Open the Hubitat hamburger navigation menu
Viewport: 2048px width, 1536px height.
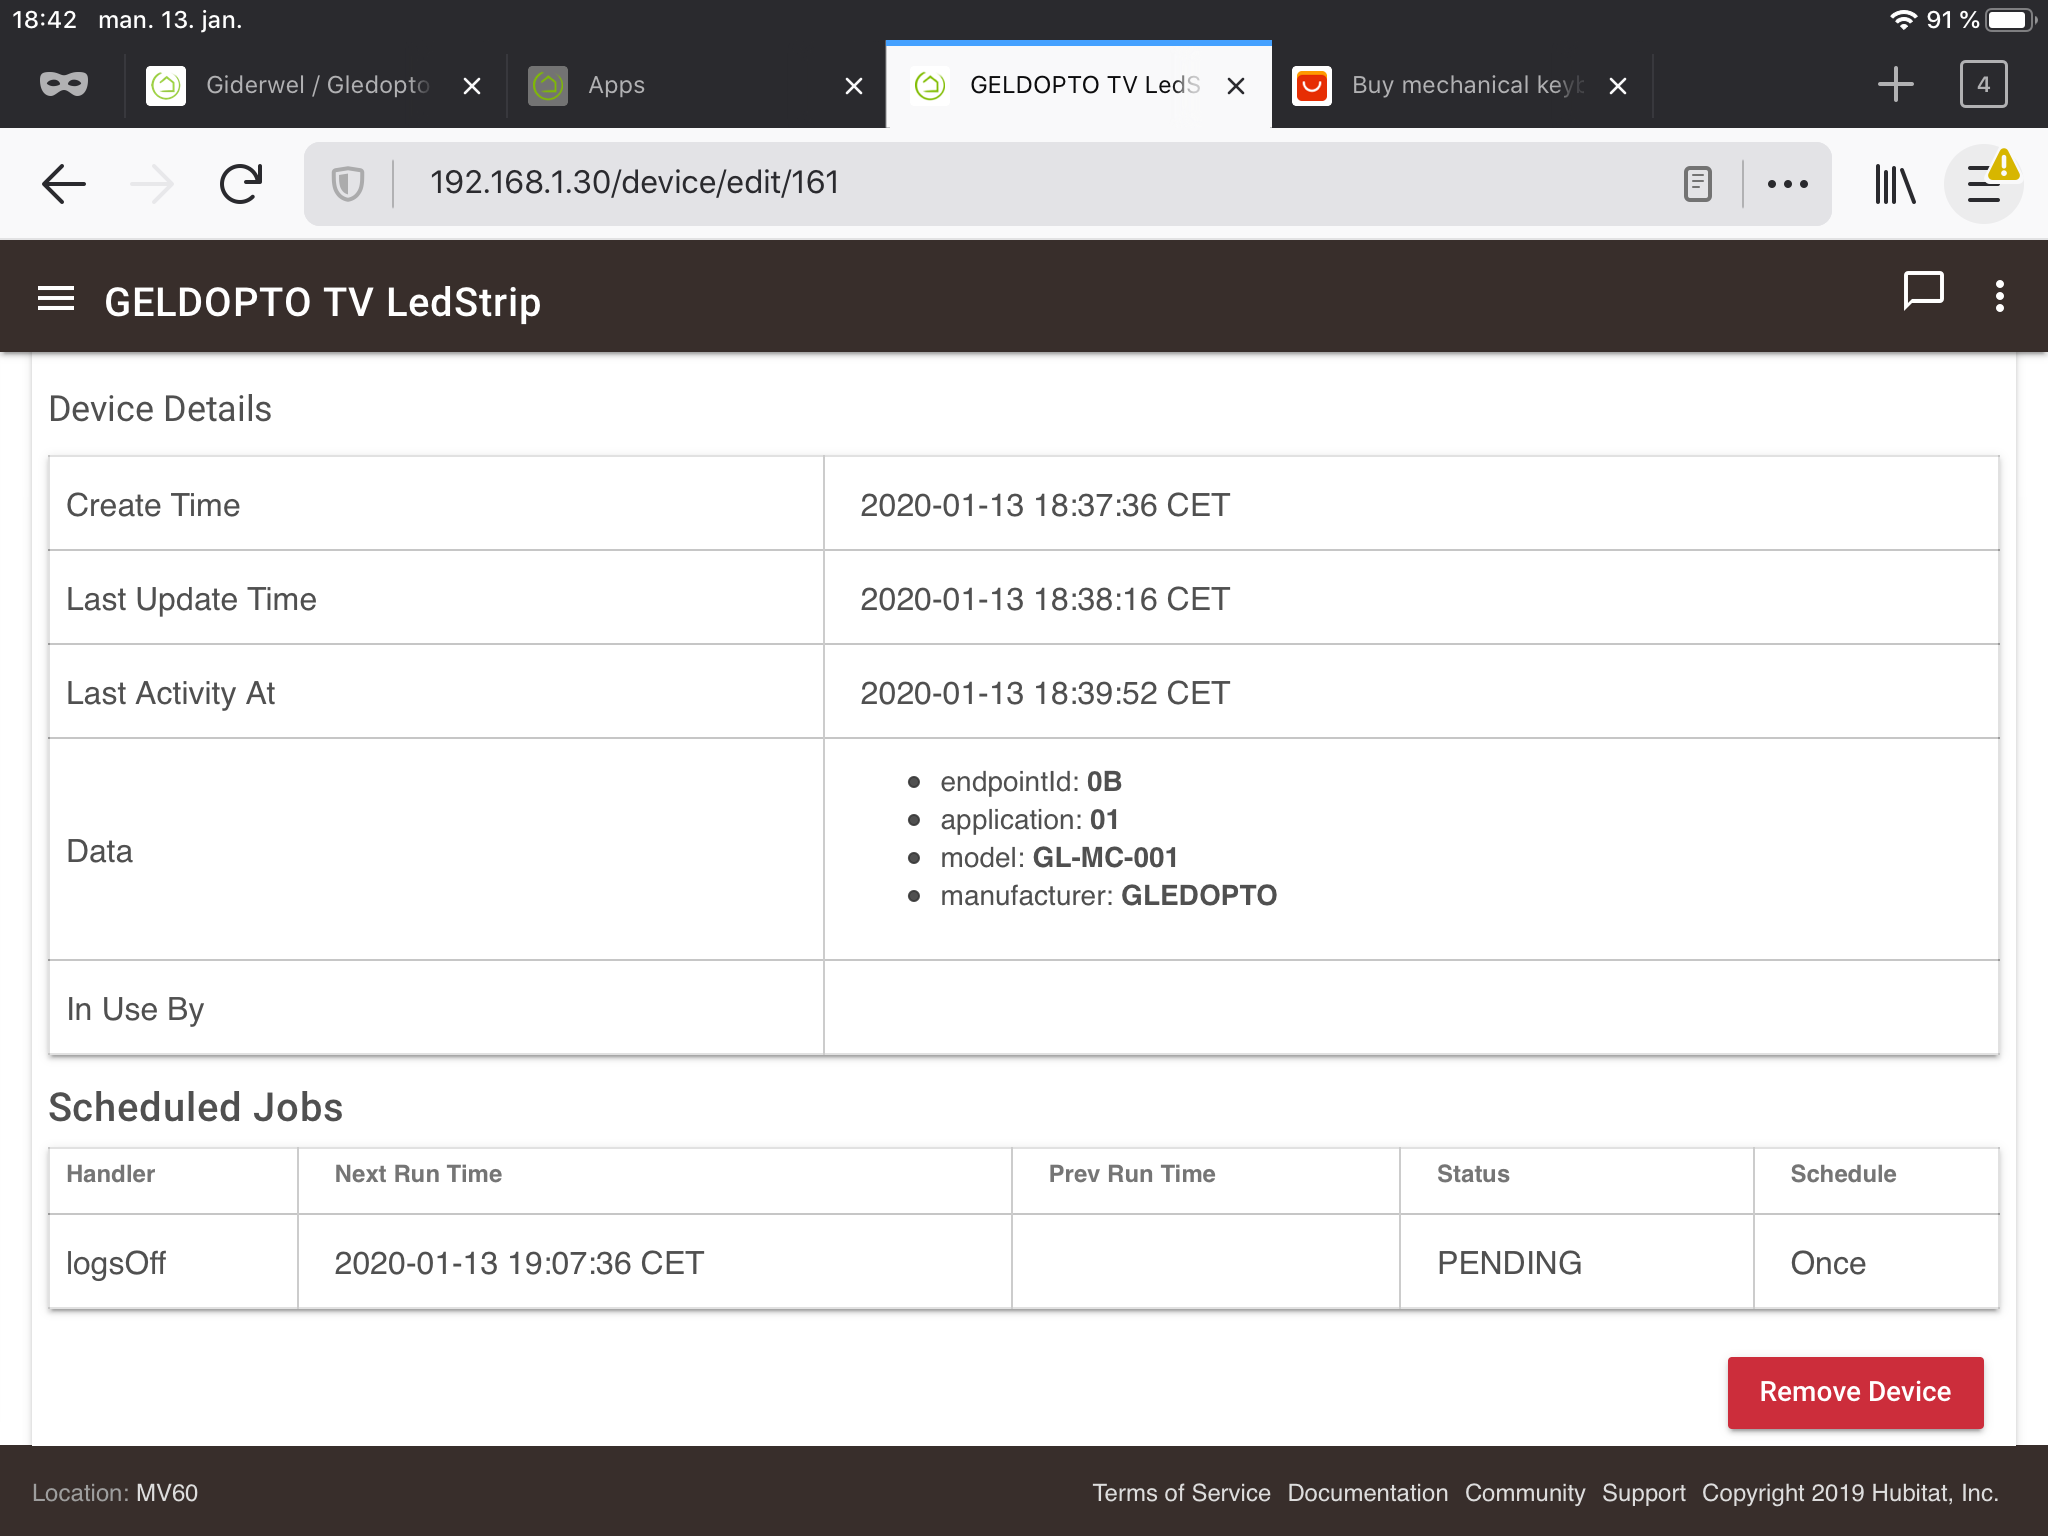coord(56,299)
